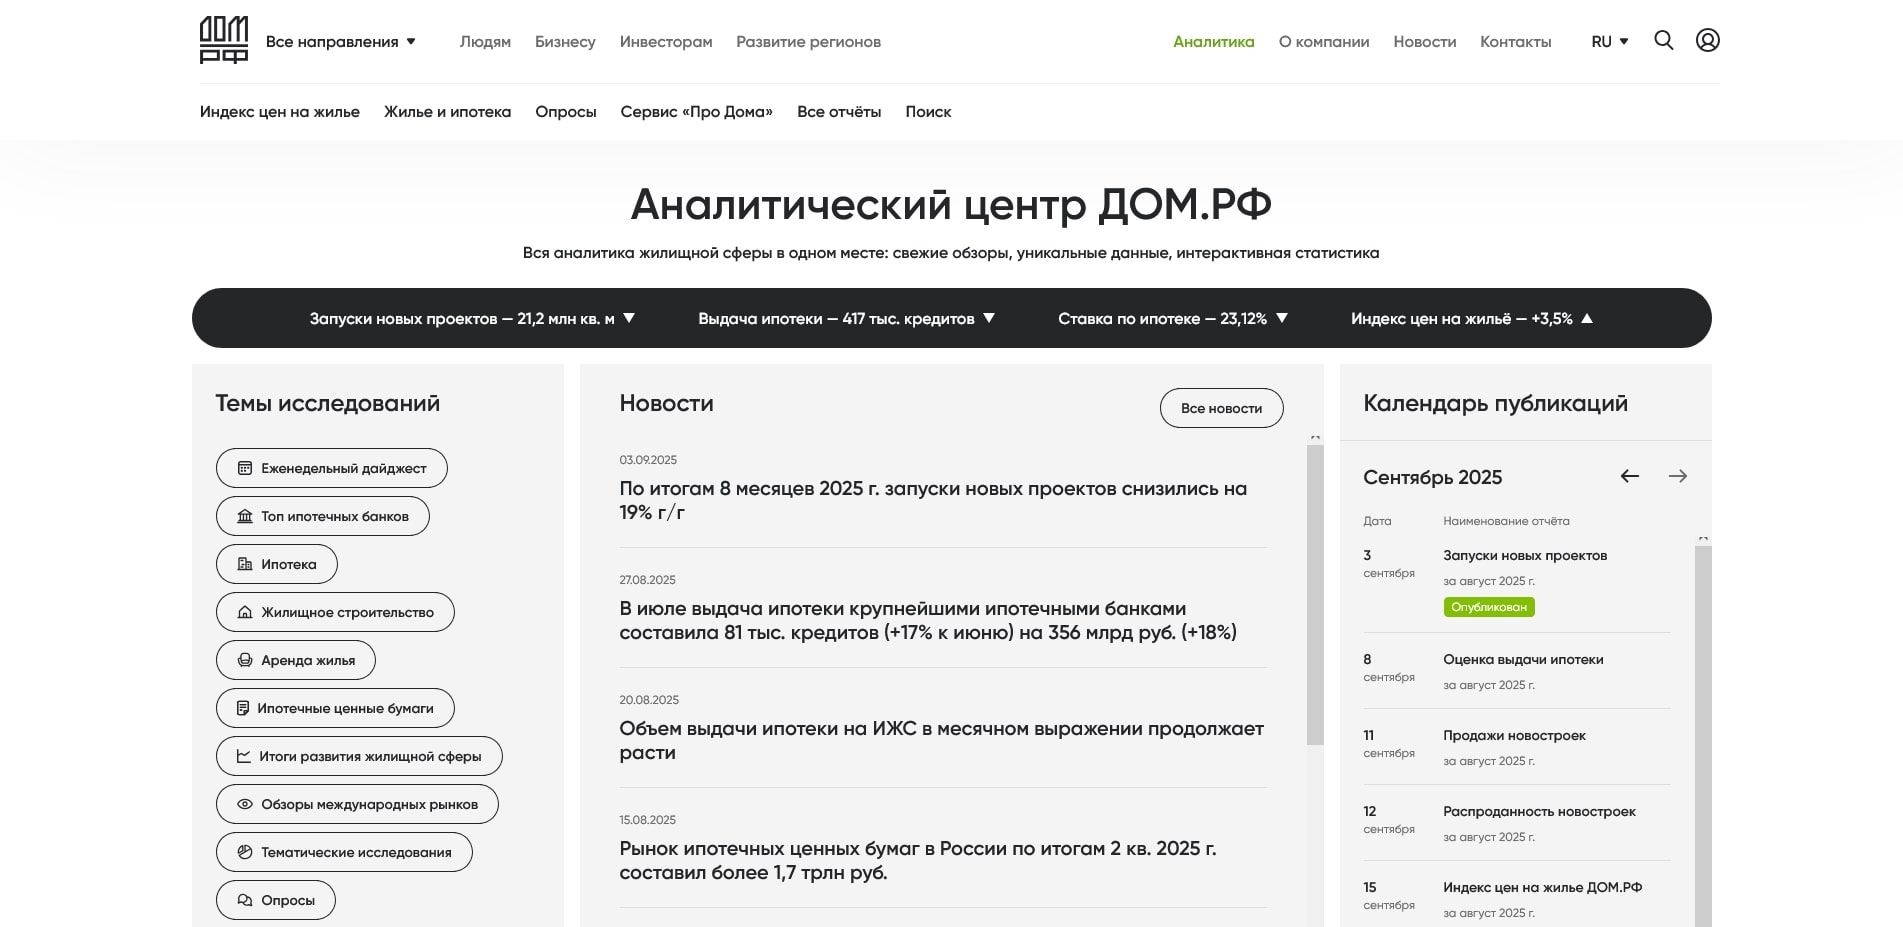The width and height of the screenshot is (1903, 927).
Task: Click the Итоги развития жилищной сферы chart icon
Action: click(243, 755)
